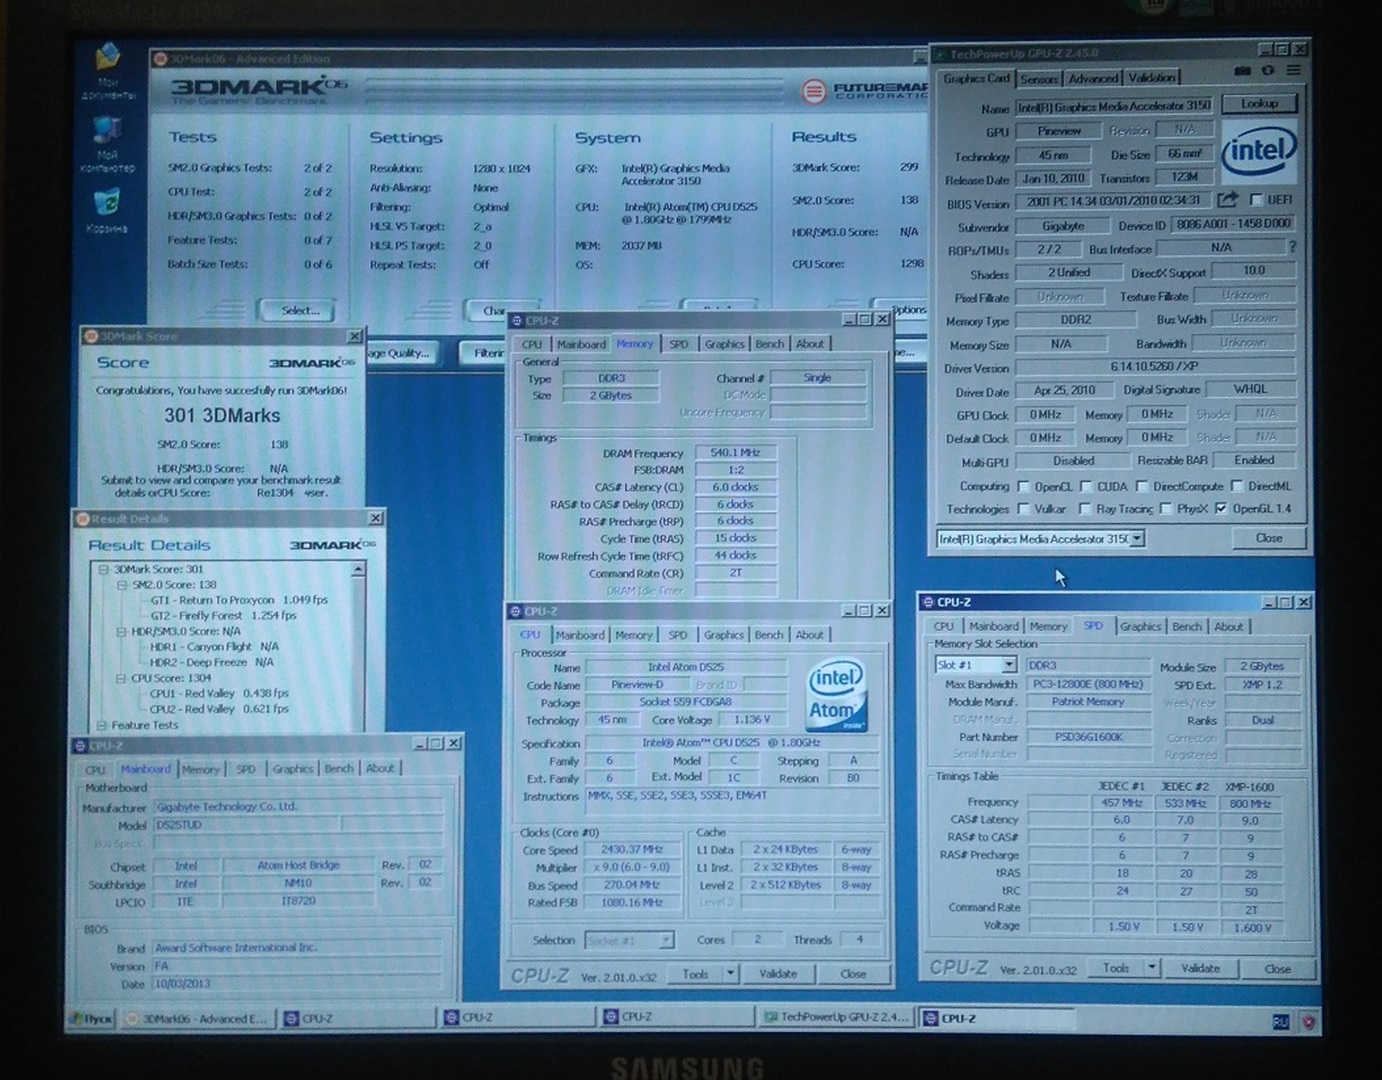Open the Socket #1 selection dropdown
Viewport: 1382px width, 1080px height.
(666, 940)
